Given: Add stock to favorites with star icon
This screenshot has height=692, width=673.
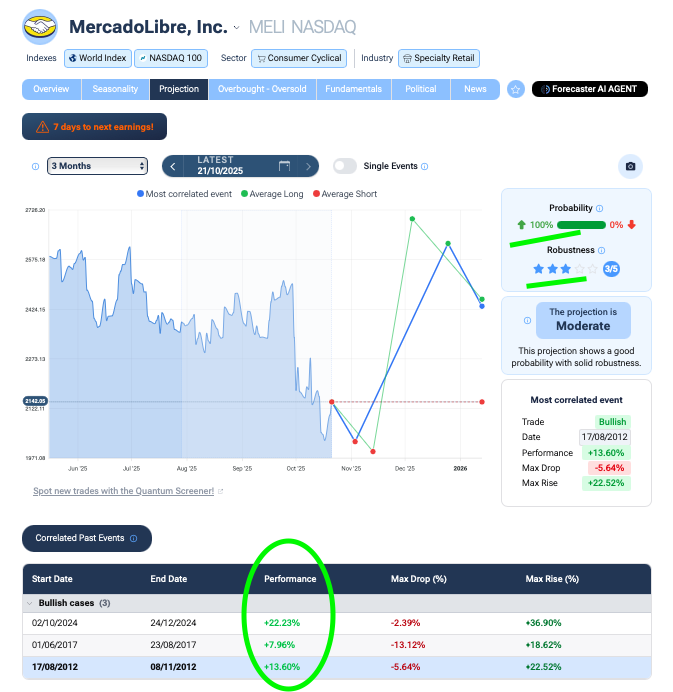Looking at the screenshot, I should [516, 89].
